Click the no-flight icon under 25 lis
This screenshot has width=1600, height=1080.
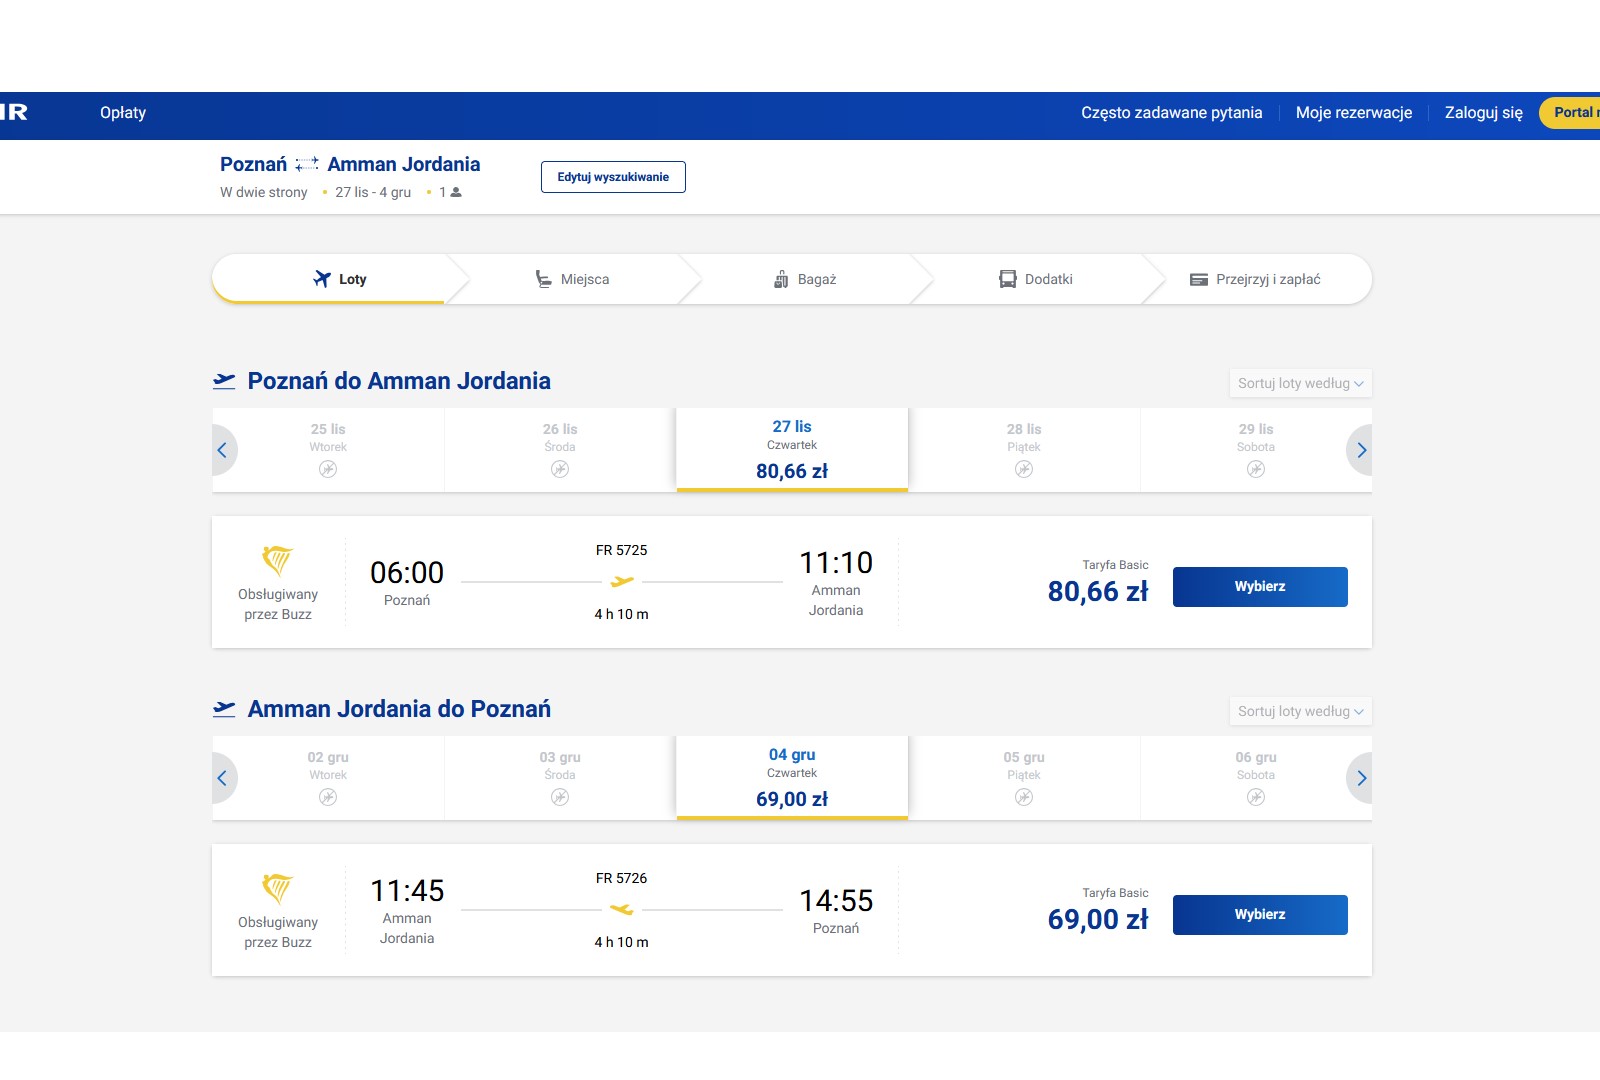(x=328, y=469)
